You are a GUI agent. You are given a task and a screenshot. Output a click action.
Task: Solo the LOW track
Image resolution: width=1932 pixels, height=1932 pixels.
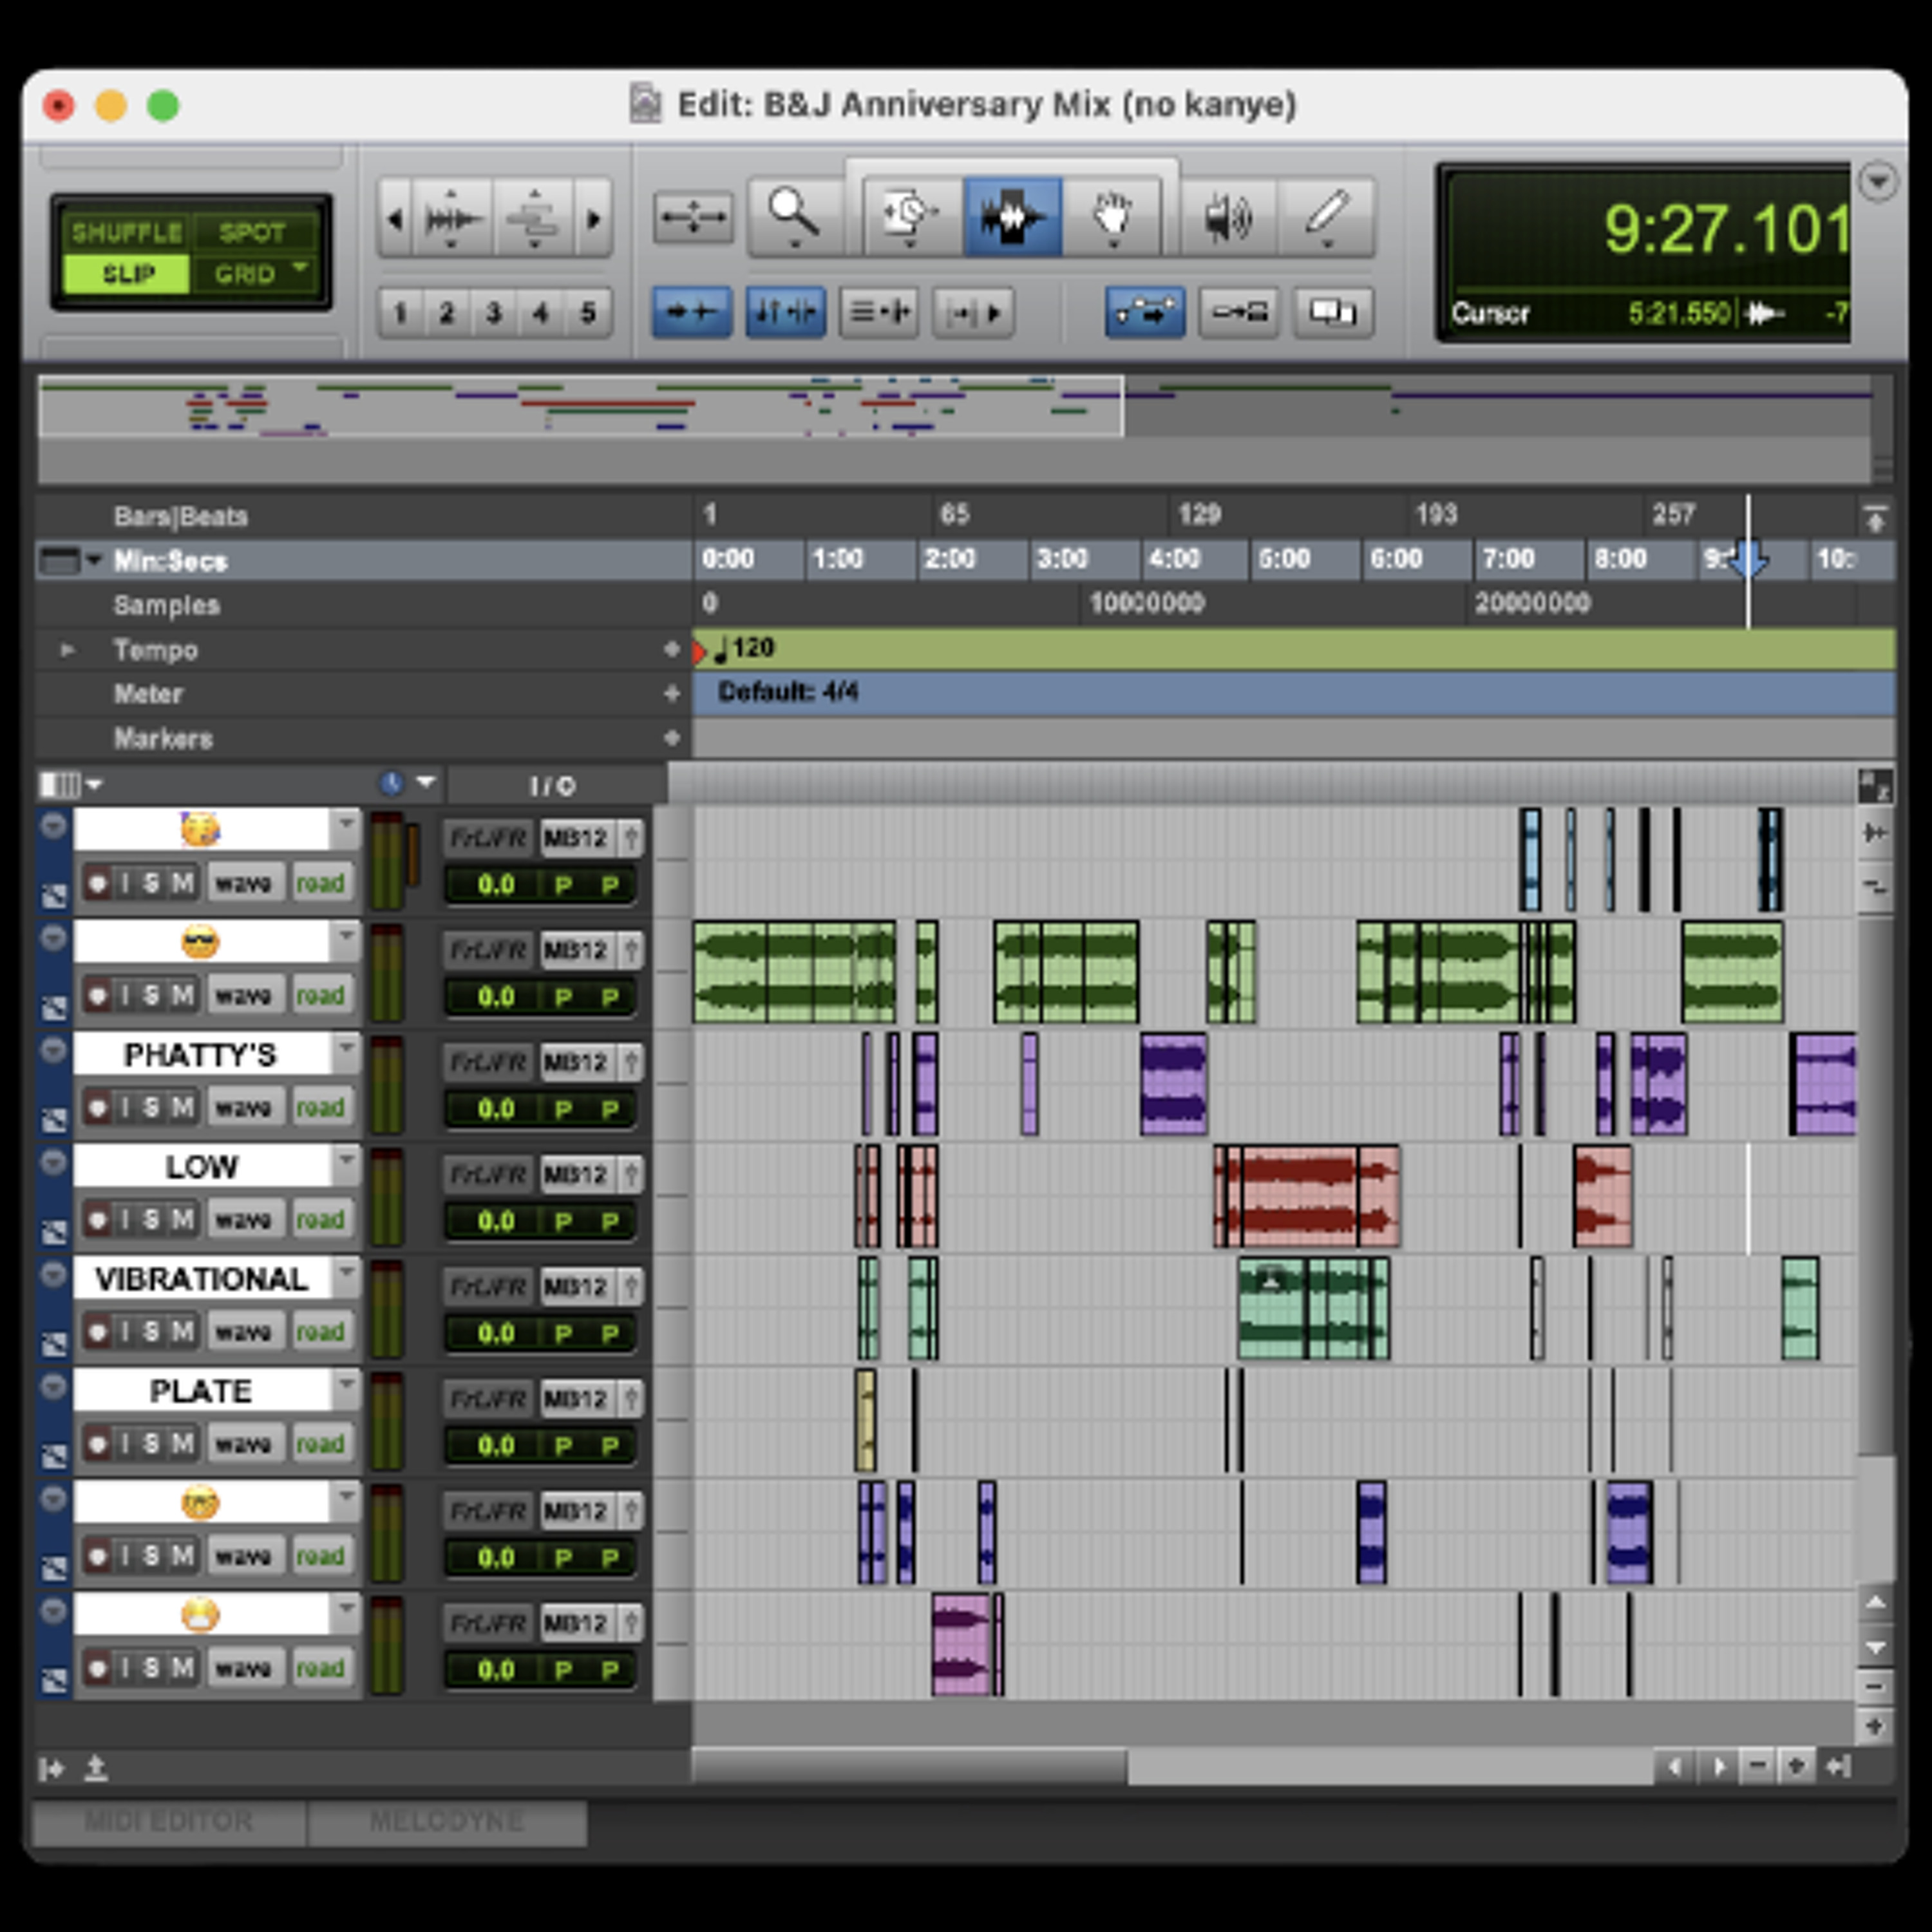pos(151,1219)
